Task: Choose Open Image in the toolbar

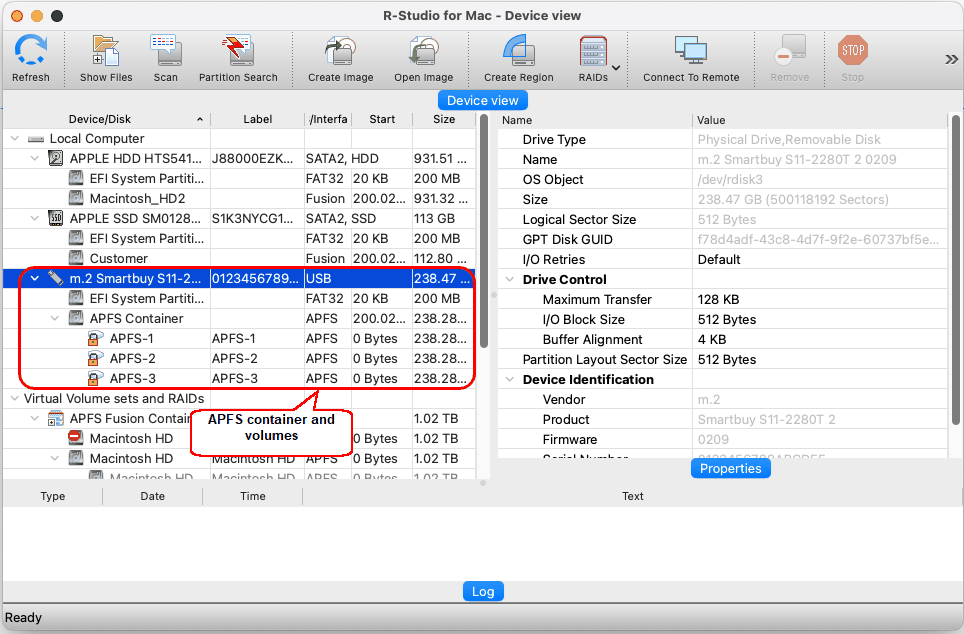Action: click(424, 50)
